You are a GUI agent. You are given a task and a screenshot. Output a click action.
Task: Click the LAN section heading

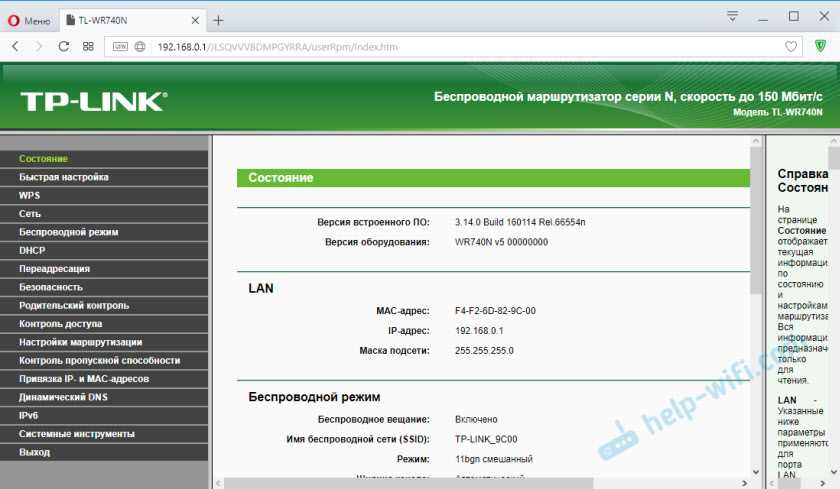tap(261, 288)
